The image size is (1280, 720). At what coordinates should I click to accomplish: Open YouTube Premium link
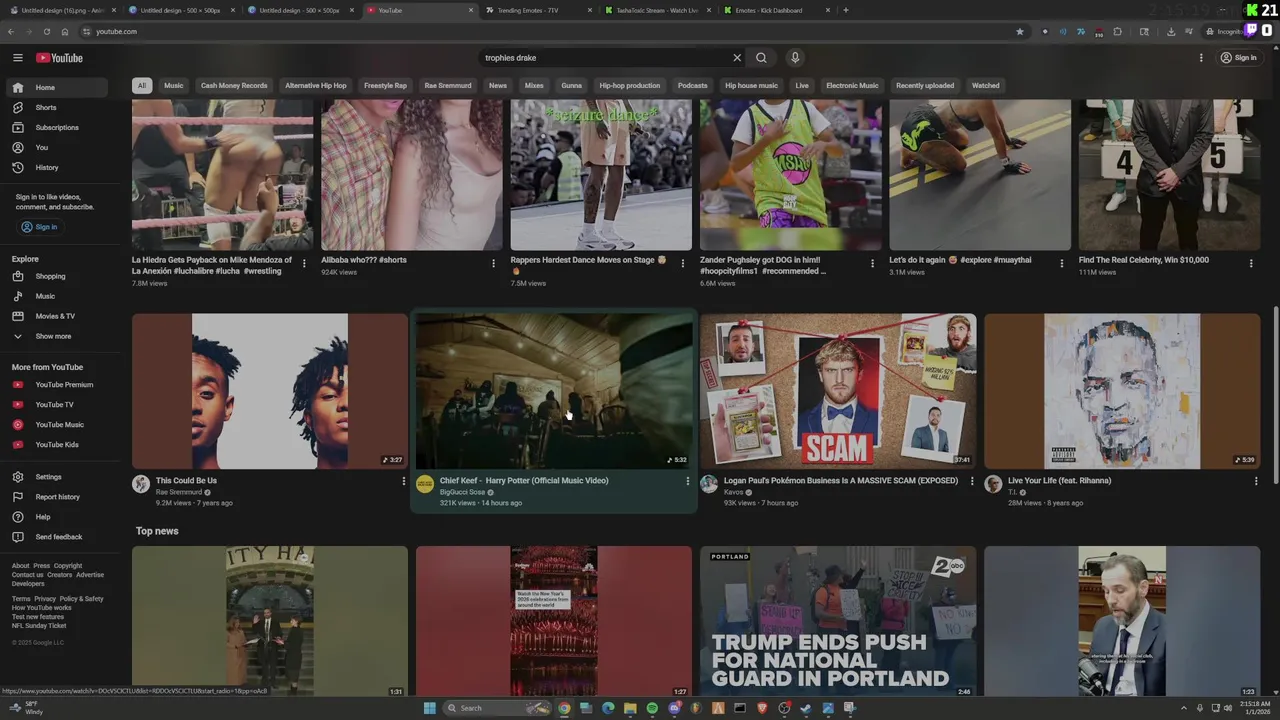[x=59, y=385]
